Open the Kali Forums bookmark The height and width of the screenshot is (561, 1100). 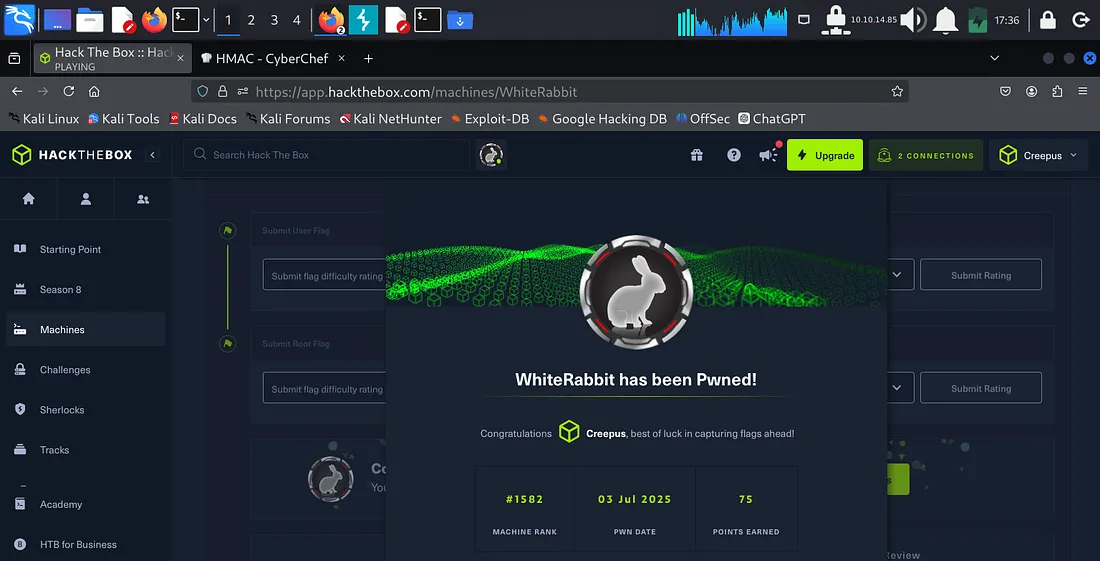[x=288, y=119]
